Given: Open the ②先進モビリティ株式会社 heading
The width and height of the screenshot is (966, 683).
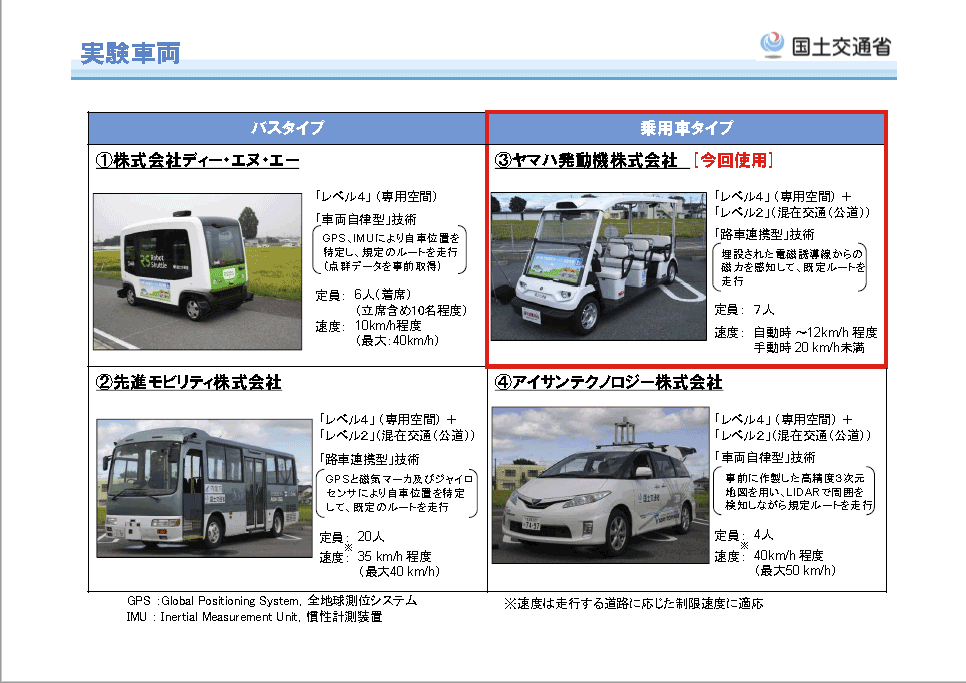Looking at the screenshot, I should tap(188, 382).
